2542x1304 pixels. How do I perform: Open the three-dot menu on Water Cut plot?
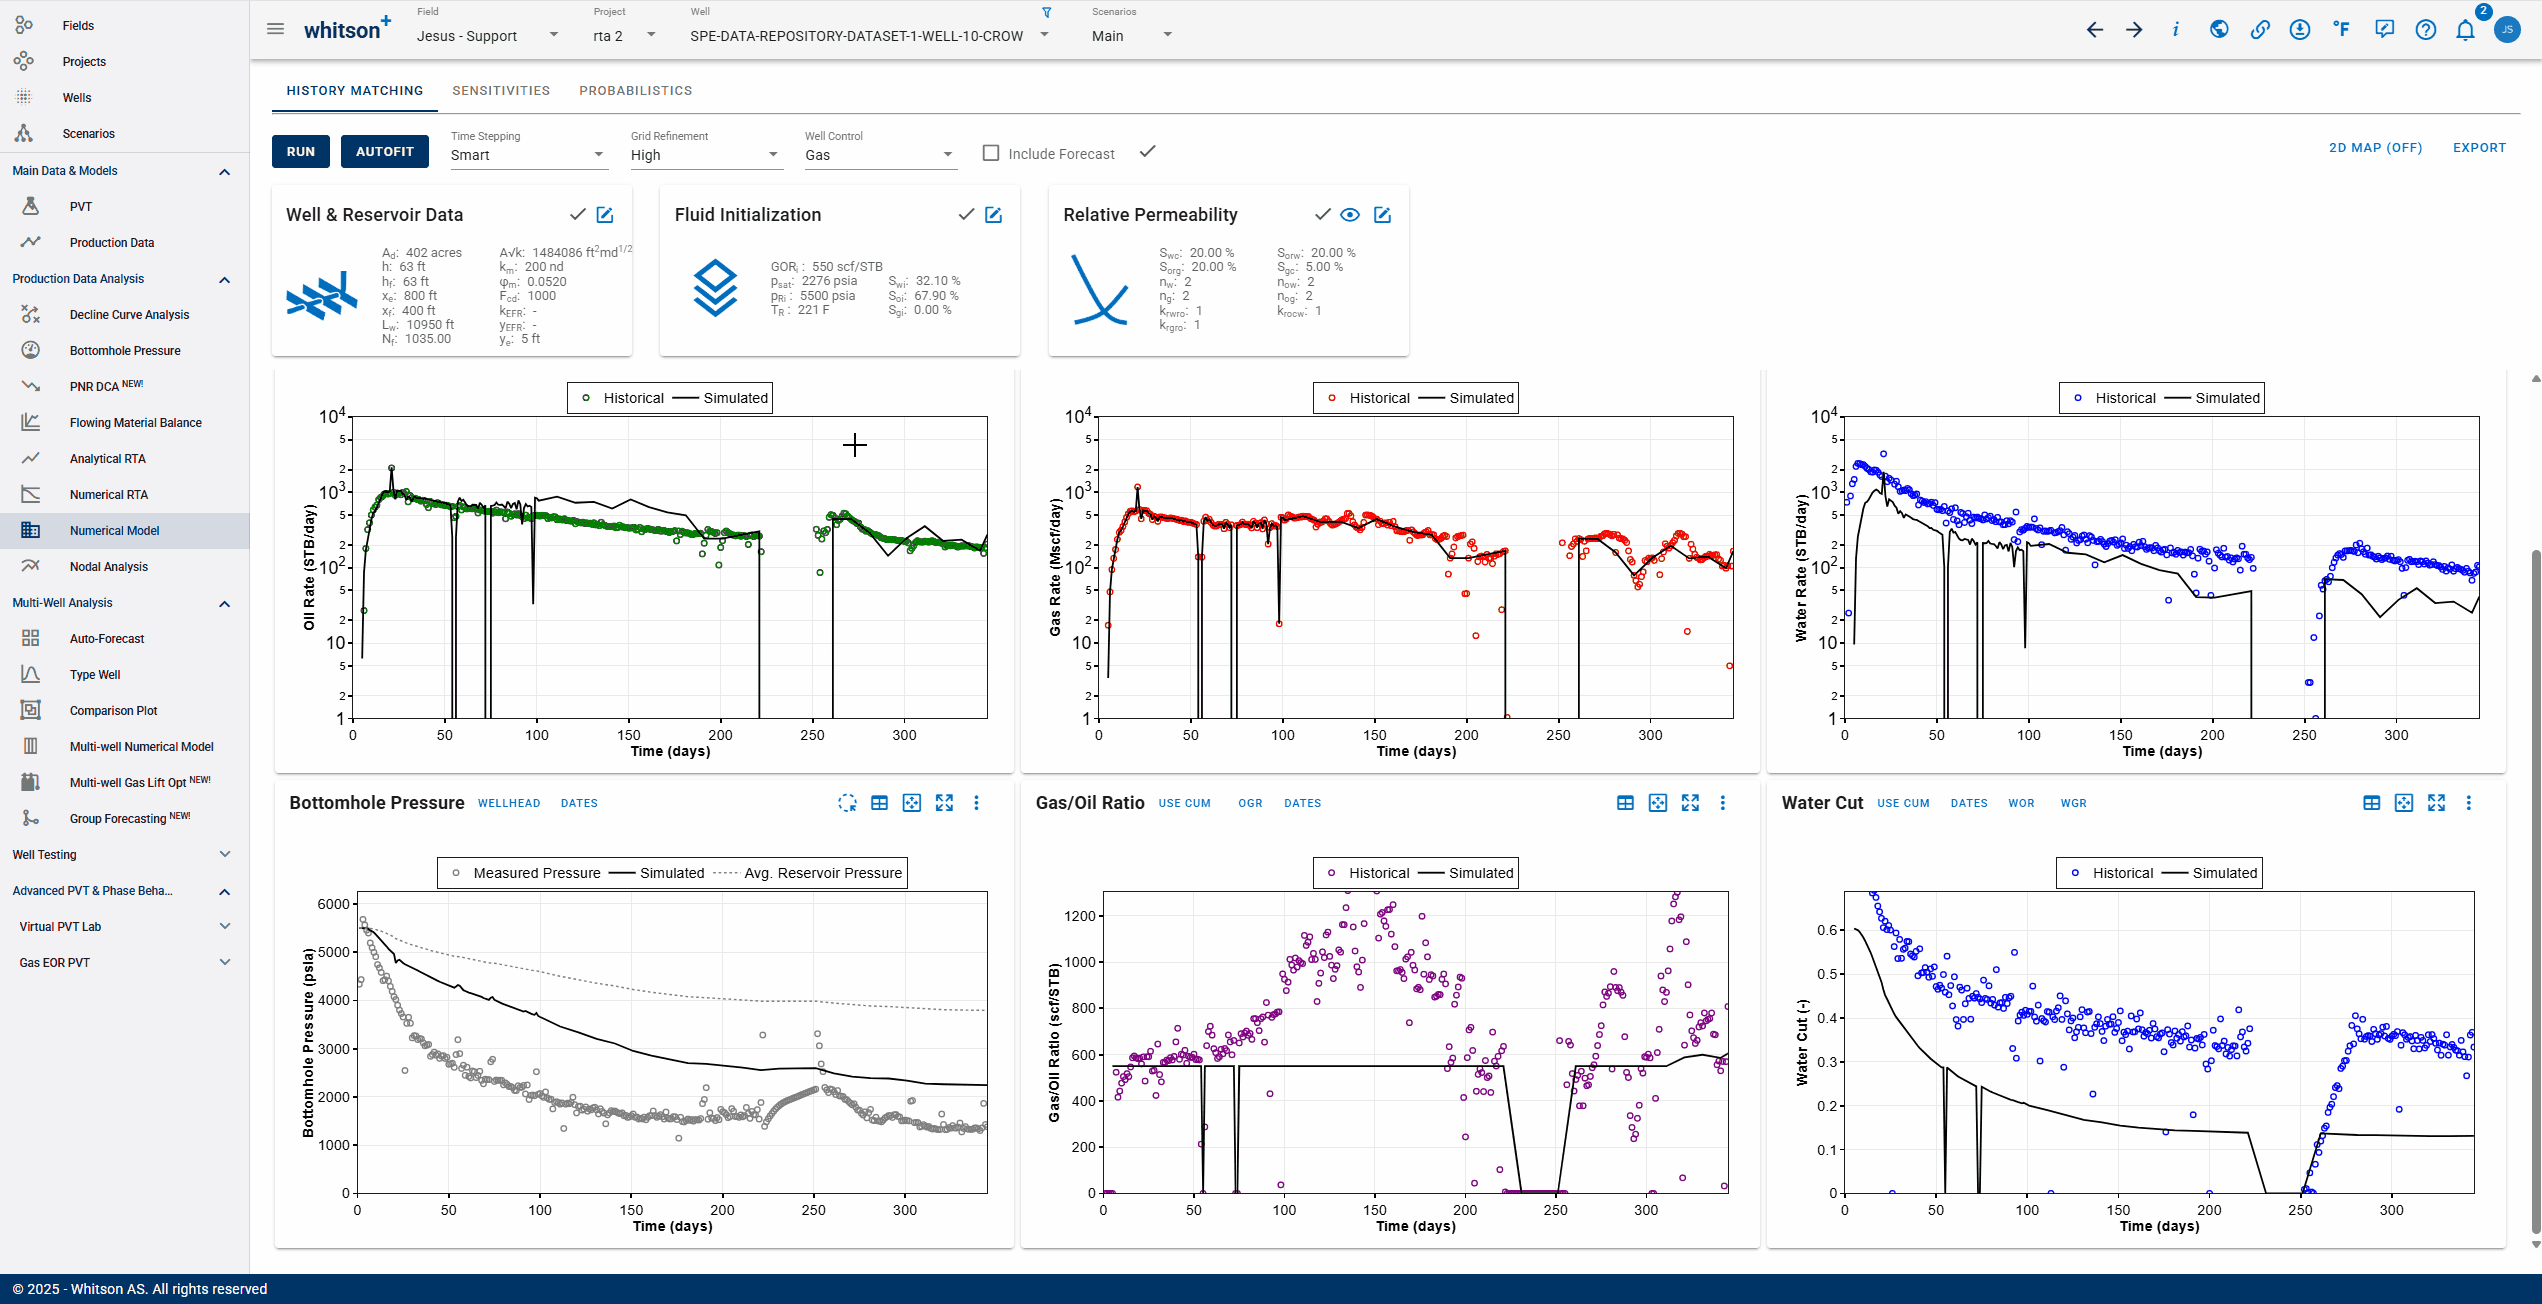coord(2468,803)
